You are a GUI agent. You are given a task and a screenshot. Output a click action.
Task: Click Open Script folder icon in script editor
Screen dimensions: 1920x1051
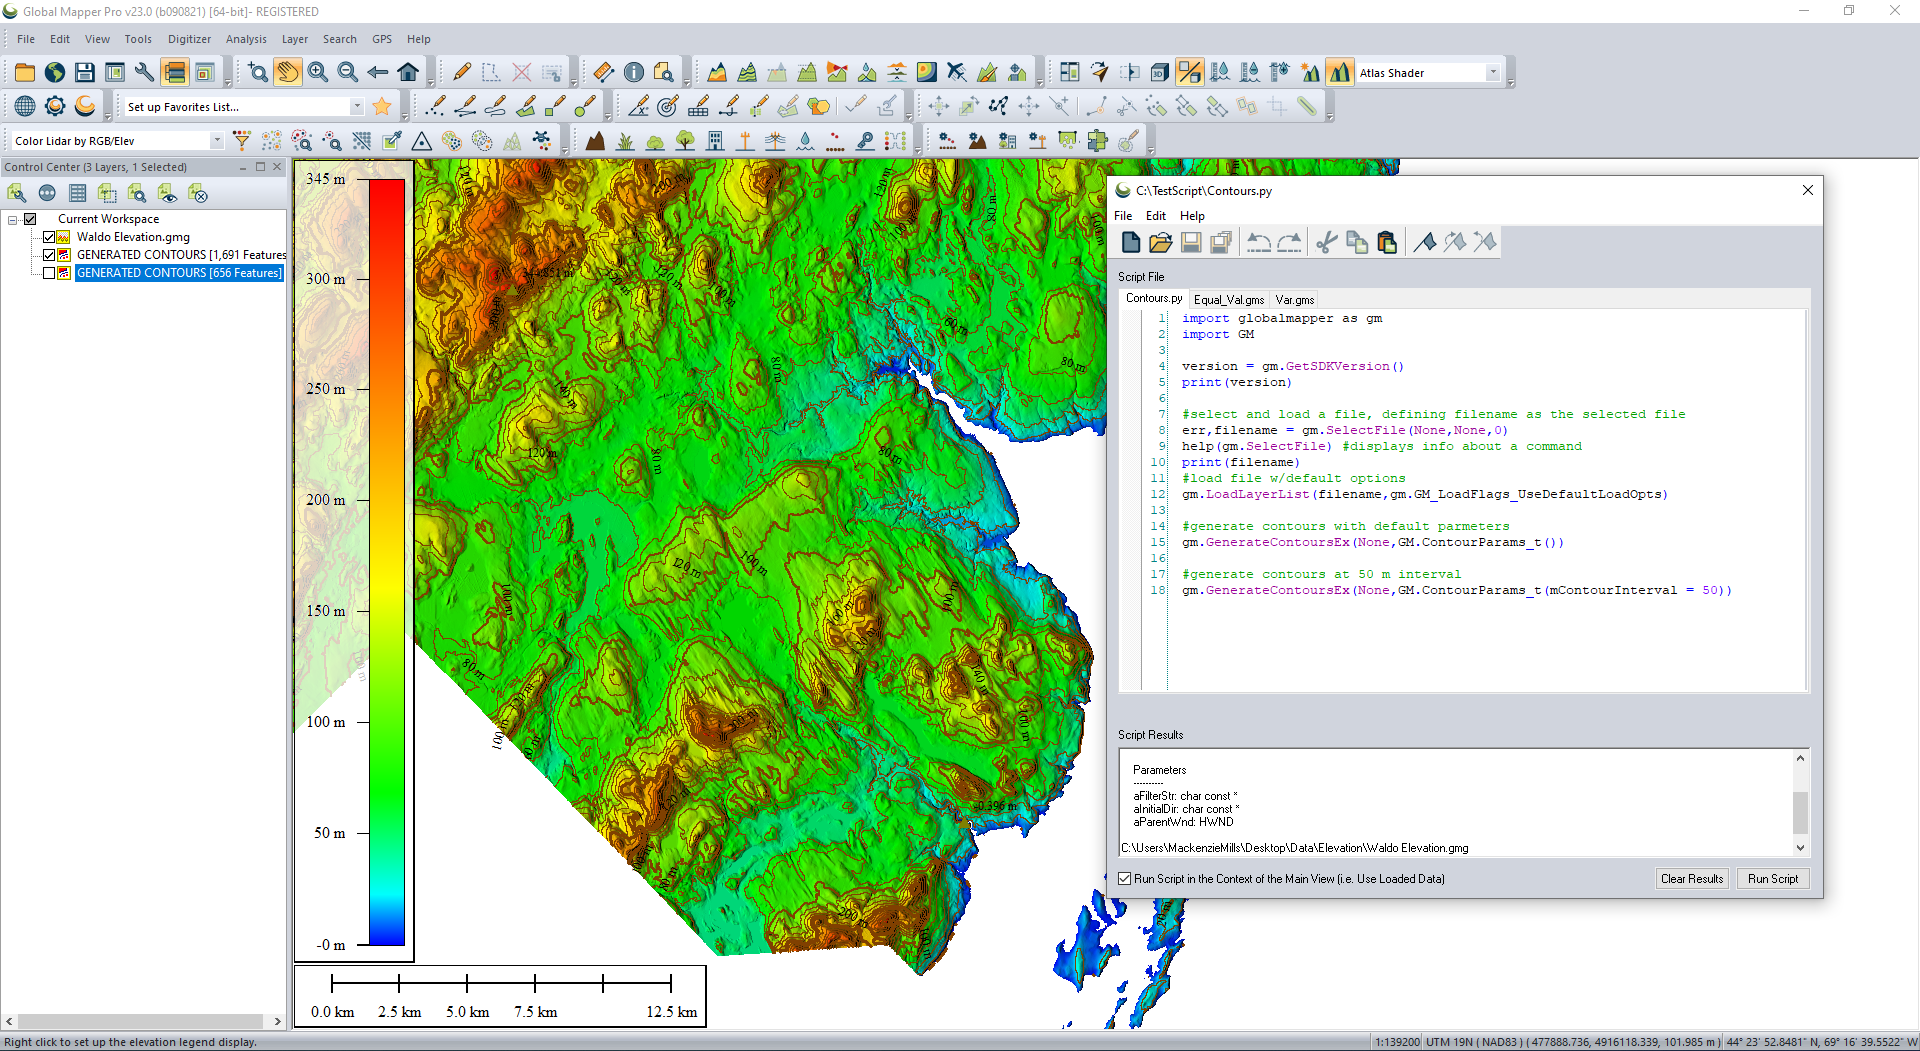coord(1161,242)
